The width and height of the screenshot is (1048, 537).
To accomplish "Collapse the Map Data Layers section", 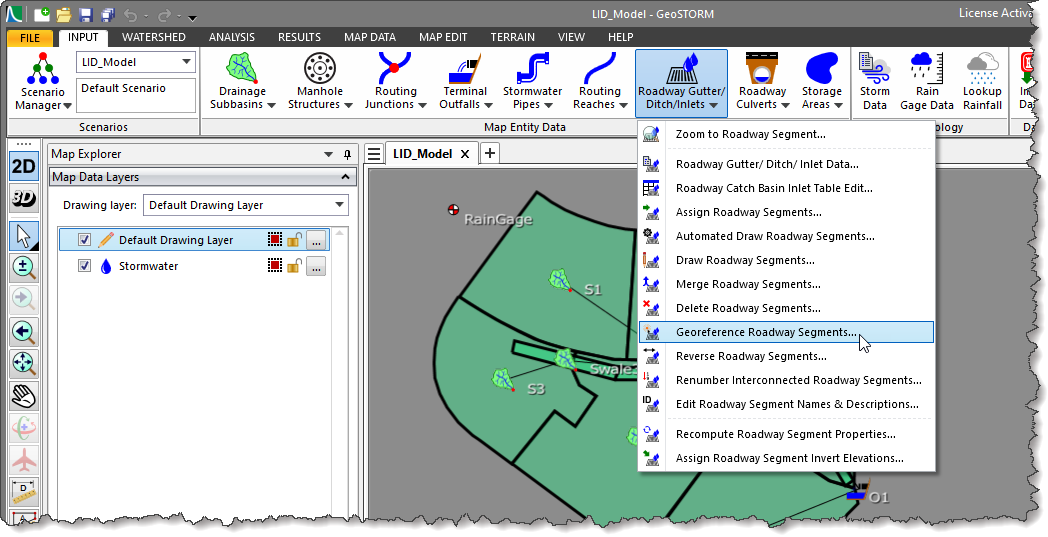I will pos(345,177).
